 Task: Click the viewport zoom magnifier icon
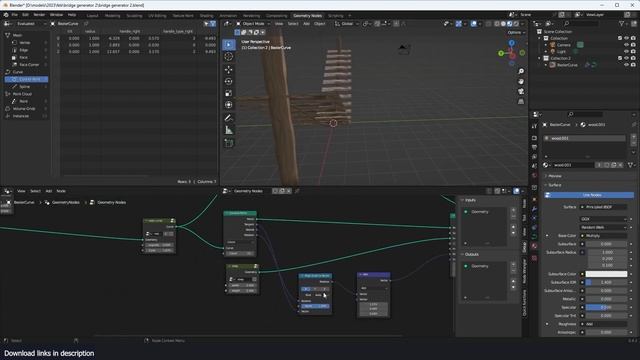521,71
